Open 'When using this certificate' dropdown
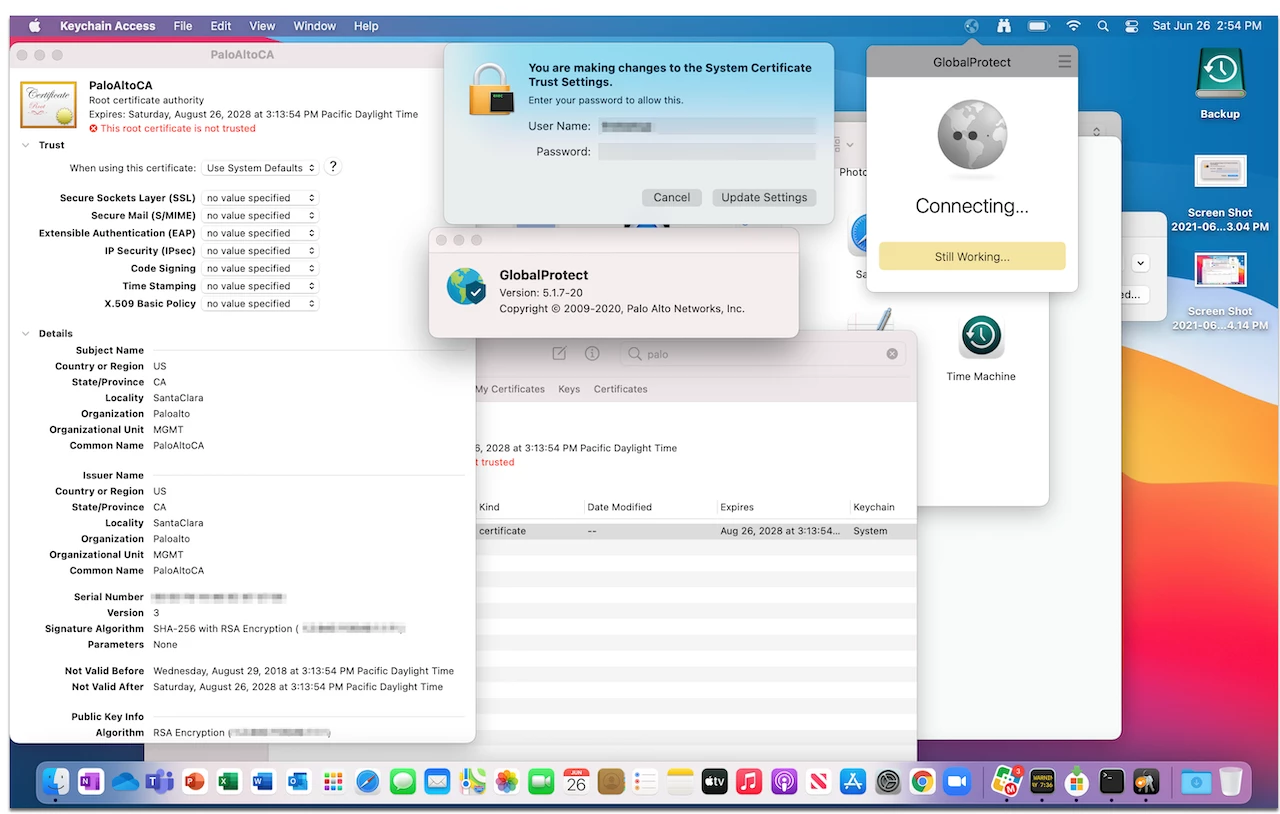The width and height of the screenshot is (1280, 814). coord(260,168)
